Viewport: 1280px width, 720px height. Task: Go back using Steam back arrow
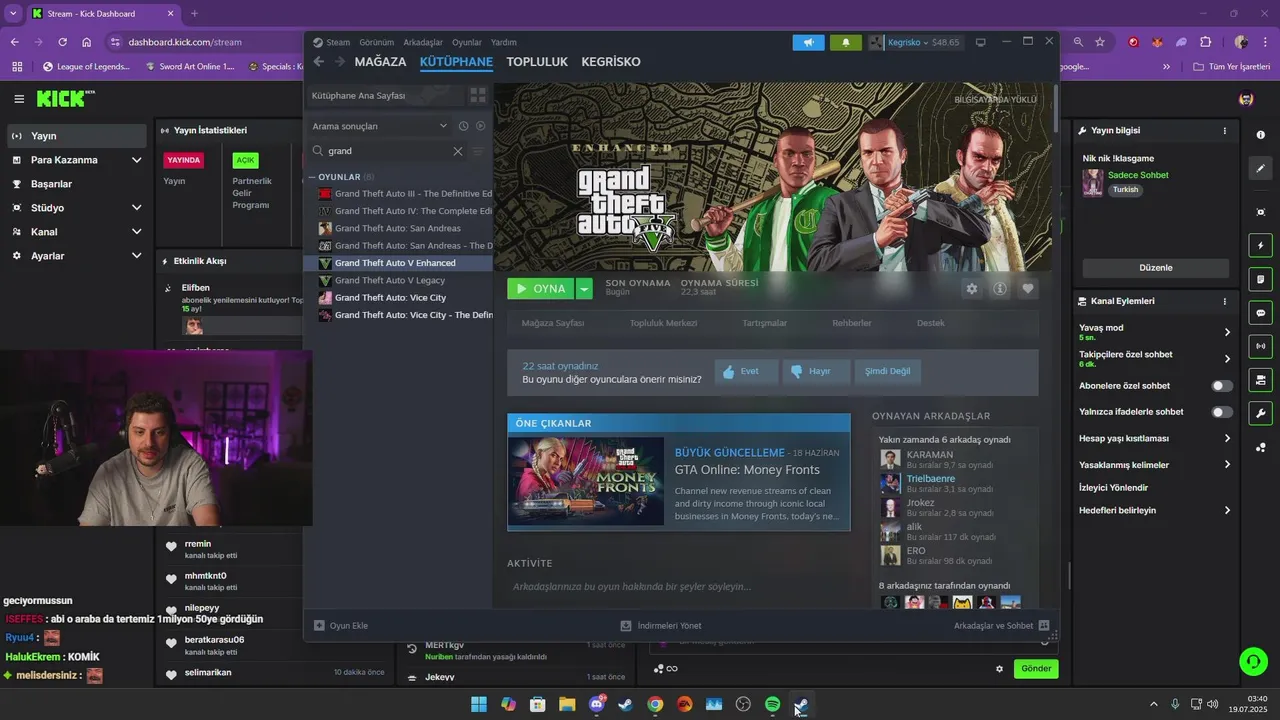318,62
